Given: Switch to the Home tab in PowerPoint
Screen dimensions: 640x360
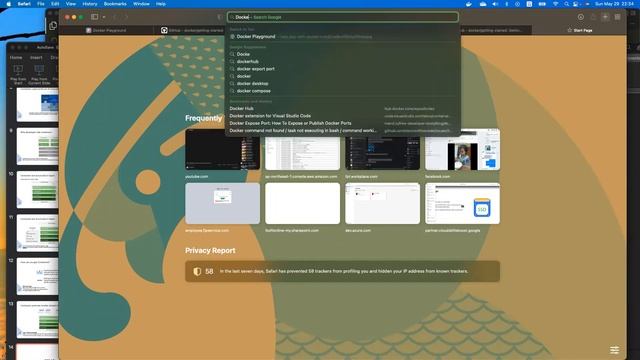Looking at the screenshot, I should click(x=16, y=58).
